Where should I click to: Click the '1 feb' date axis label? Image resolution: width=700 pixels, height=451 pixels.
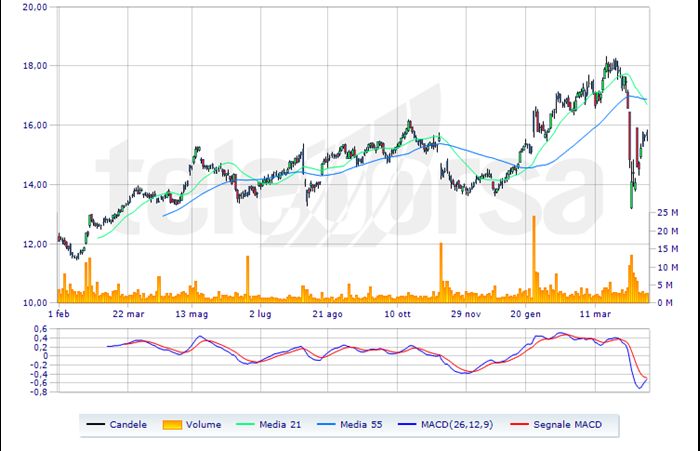58,313
